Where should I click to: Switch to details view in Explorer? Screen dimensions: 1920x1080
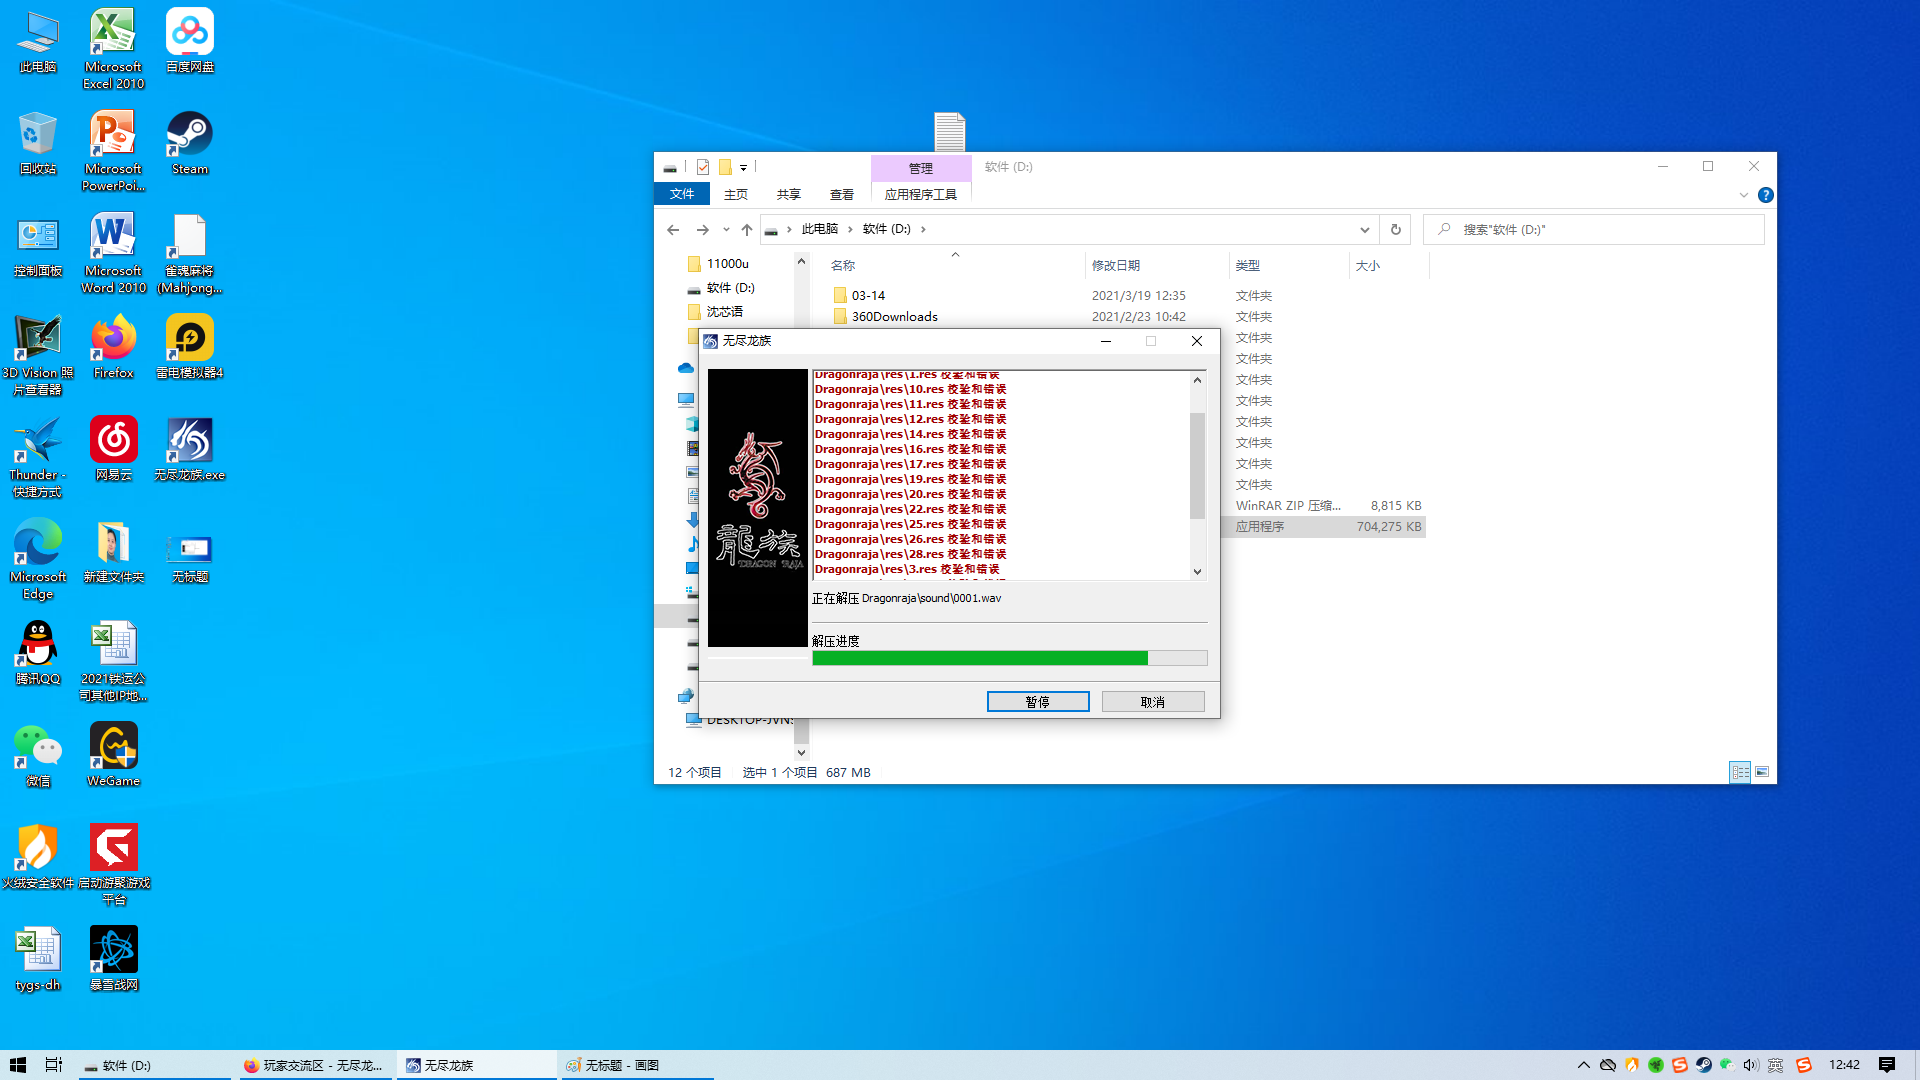tap(1740, 772)
